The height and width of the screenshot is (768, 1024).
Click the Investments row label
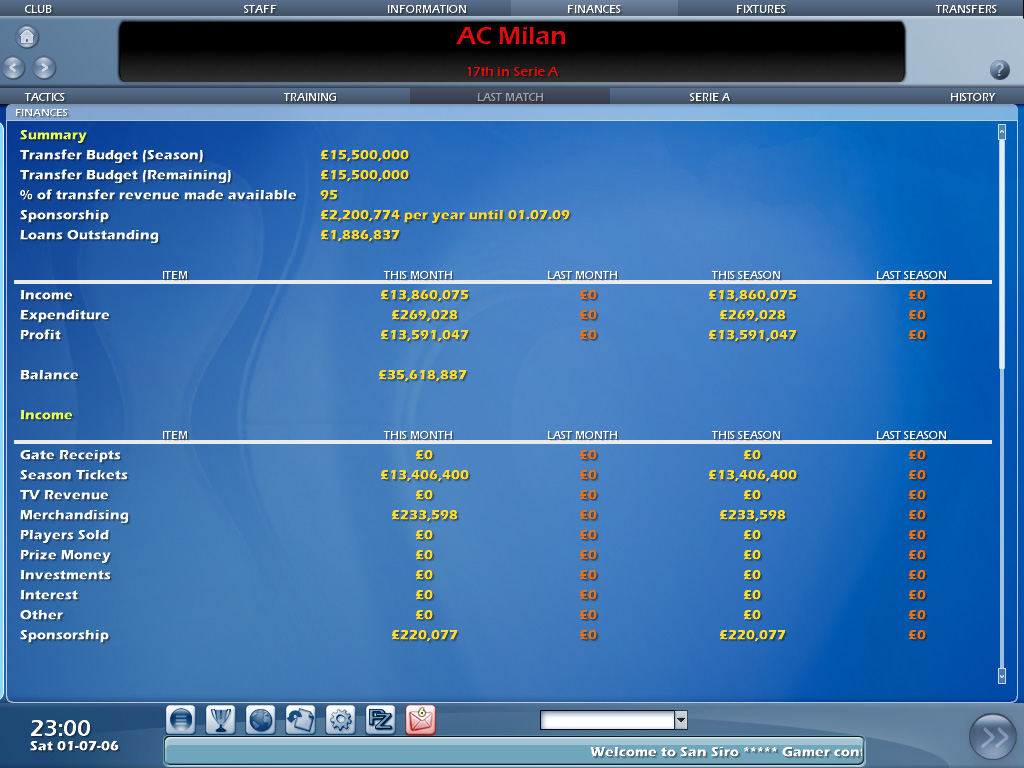click(x=65, y=575)
